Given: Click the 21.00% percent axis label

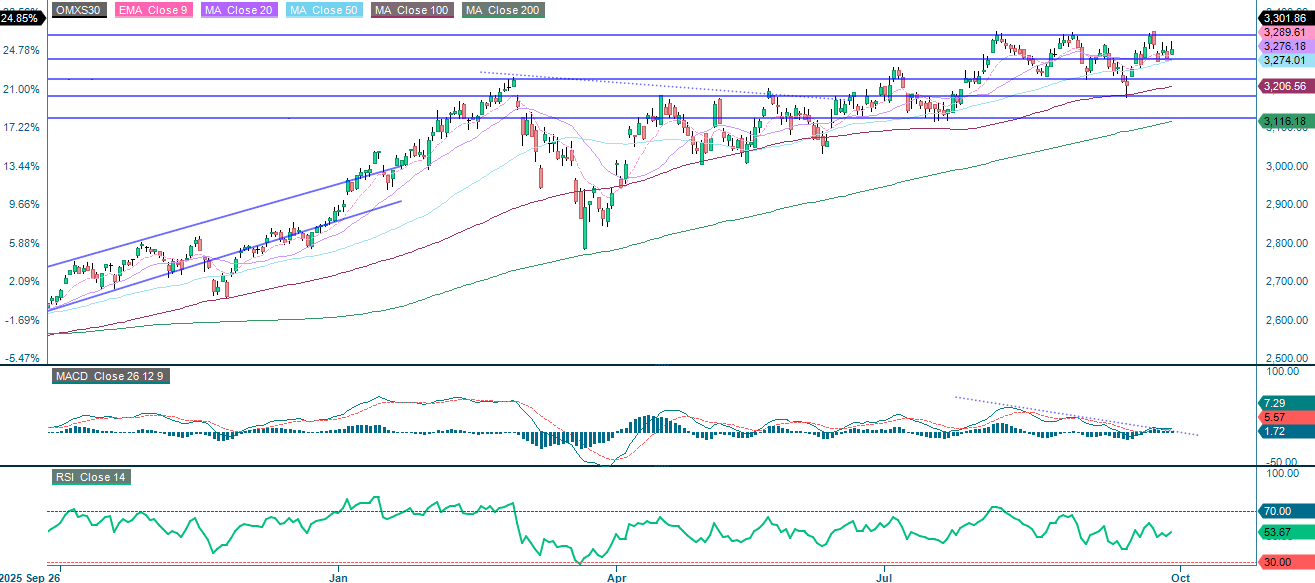Looking at the screenshot, I should coord(23,89).
